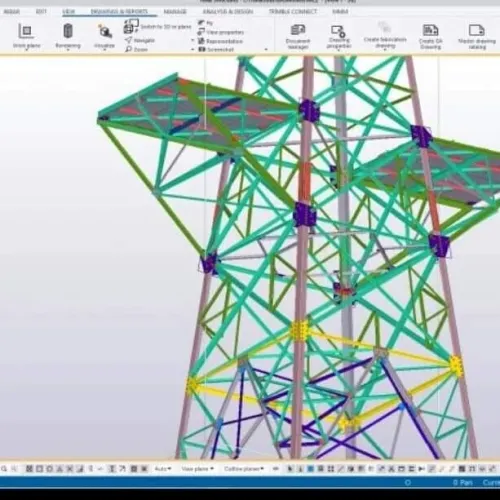Click the search magnifier in bottom toolbar

click(x=4, y=469)
